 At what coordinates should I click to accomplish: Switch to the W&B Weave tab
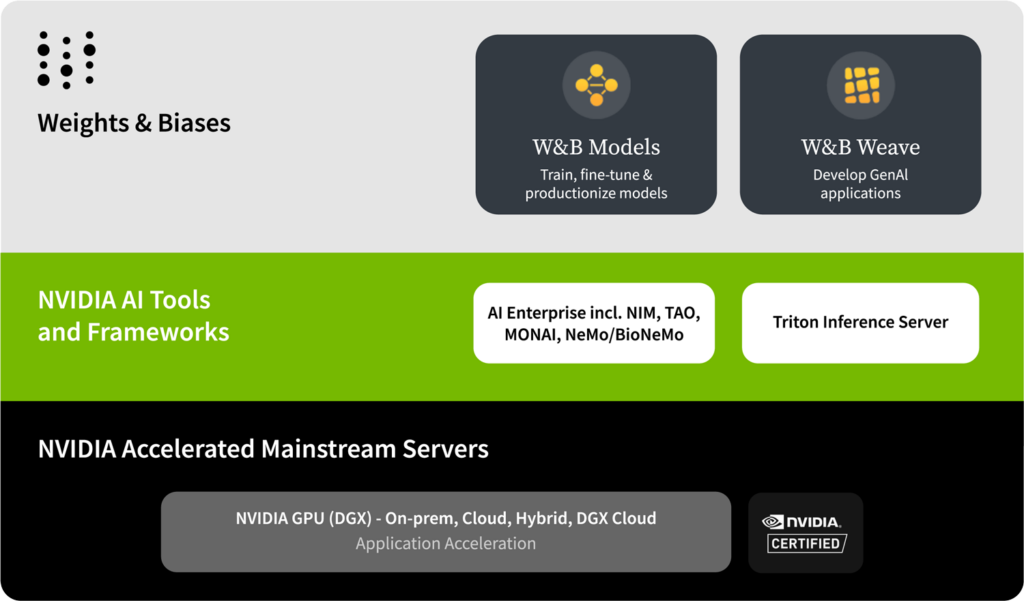click(860, 146)
